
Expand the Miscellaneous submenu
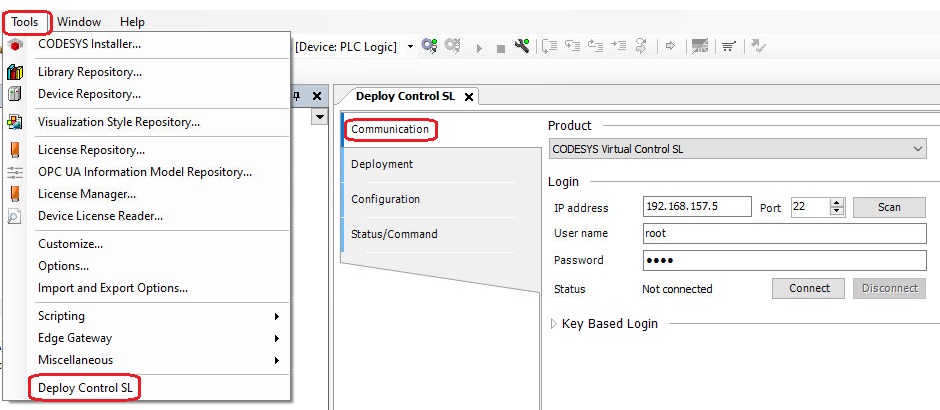276,361
